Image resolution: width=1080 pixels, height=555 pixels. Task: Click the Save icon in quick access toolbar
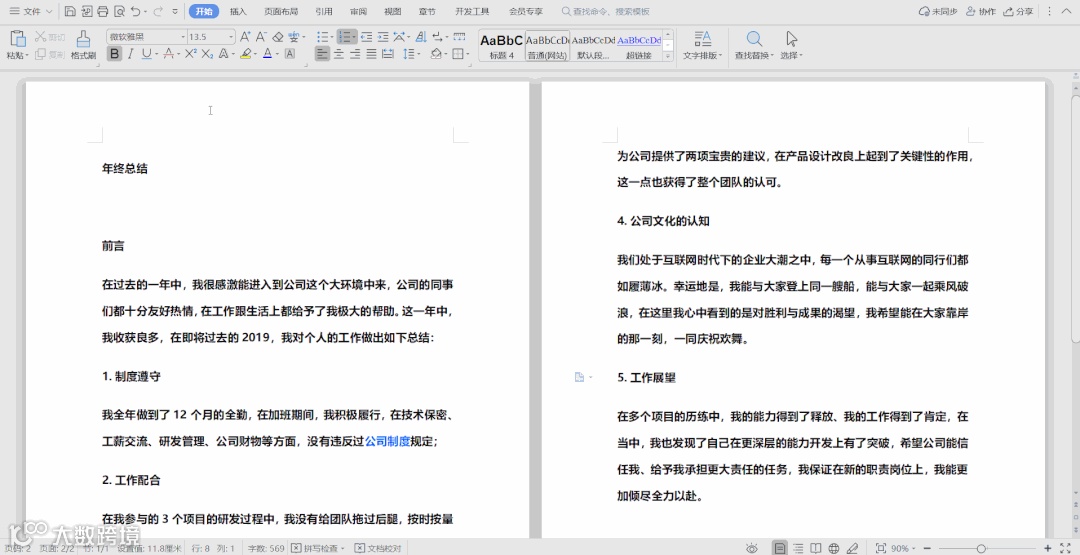point(70,11)
